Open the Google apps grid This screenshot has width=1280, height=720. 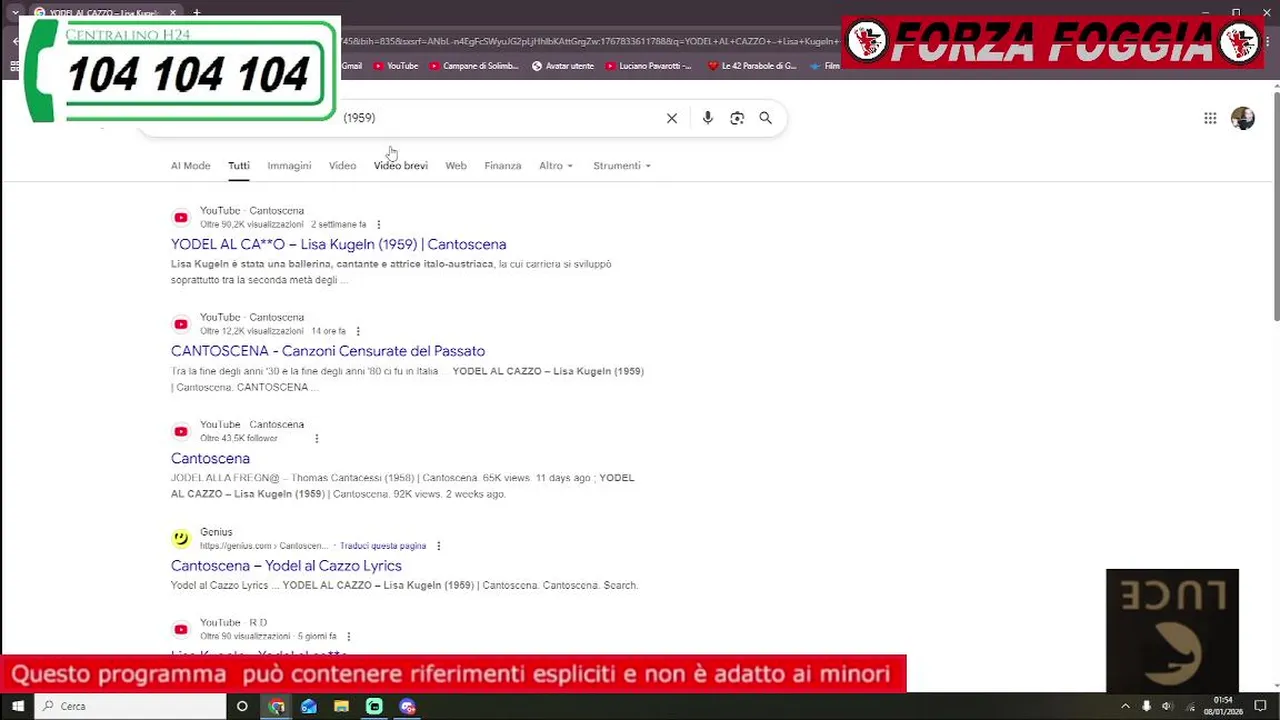click(1210, 118)
